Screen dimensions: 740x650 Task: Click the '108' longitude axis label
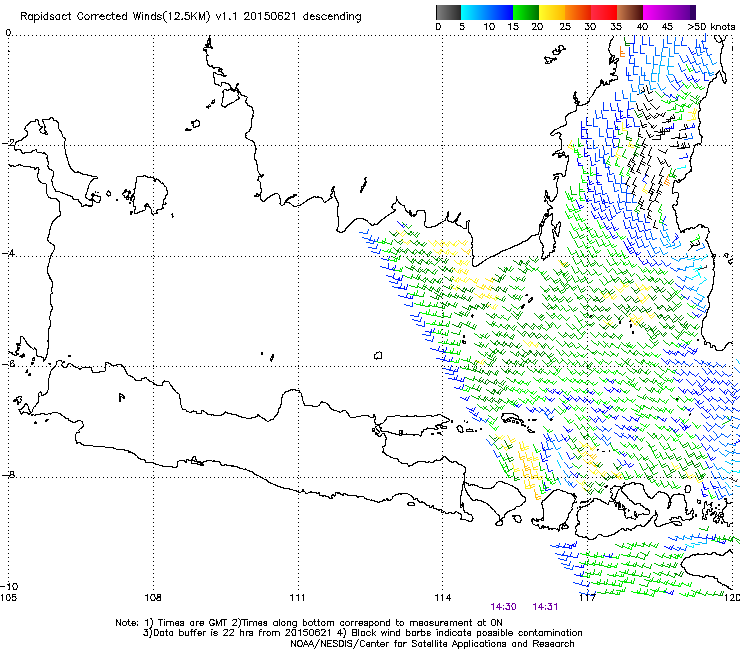click(153, 598)
